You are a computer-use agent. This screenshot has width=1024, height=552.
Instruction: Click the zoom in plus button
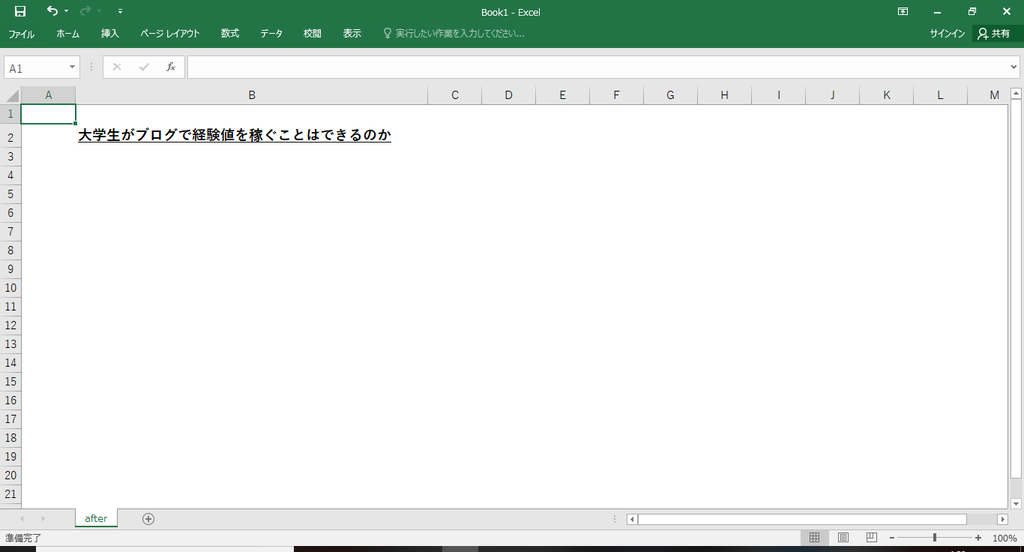(978, 538)
